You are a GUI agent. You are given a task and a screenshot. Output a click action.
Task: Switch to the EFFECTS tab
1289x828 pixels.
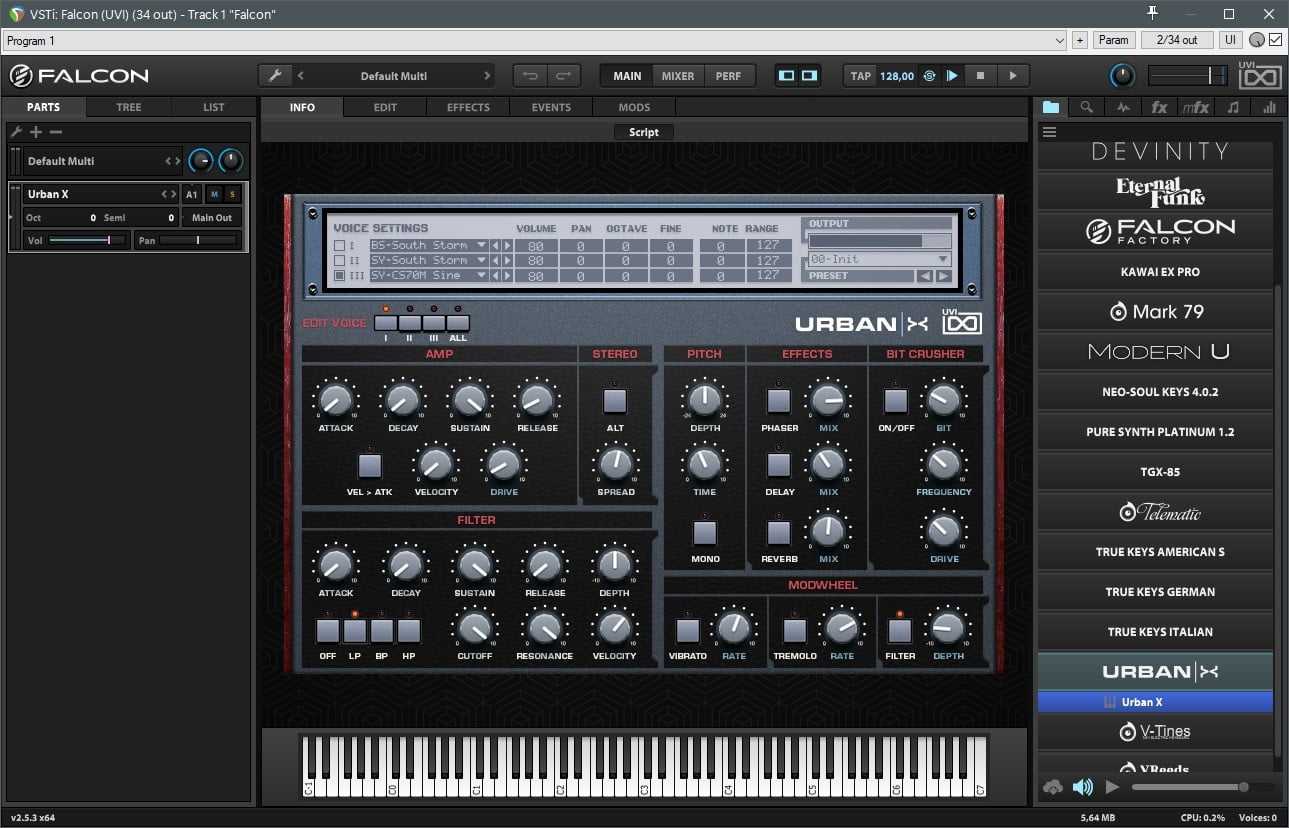point(468,107)
